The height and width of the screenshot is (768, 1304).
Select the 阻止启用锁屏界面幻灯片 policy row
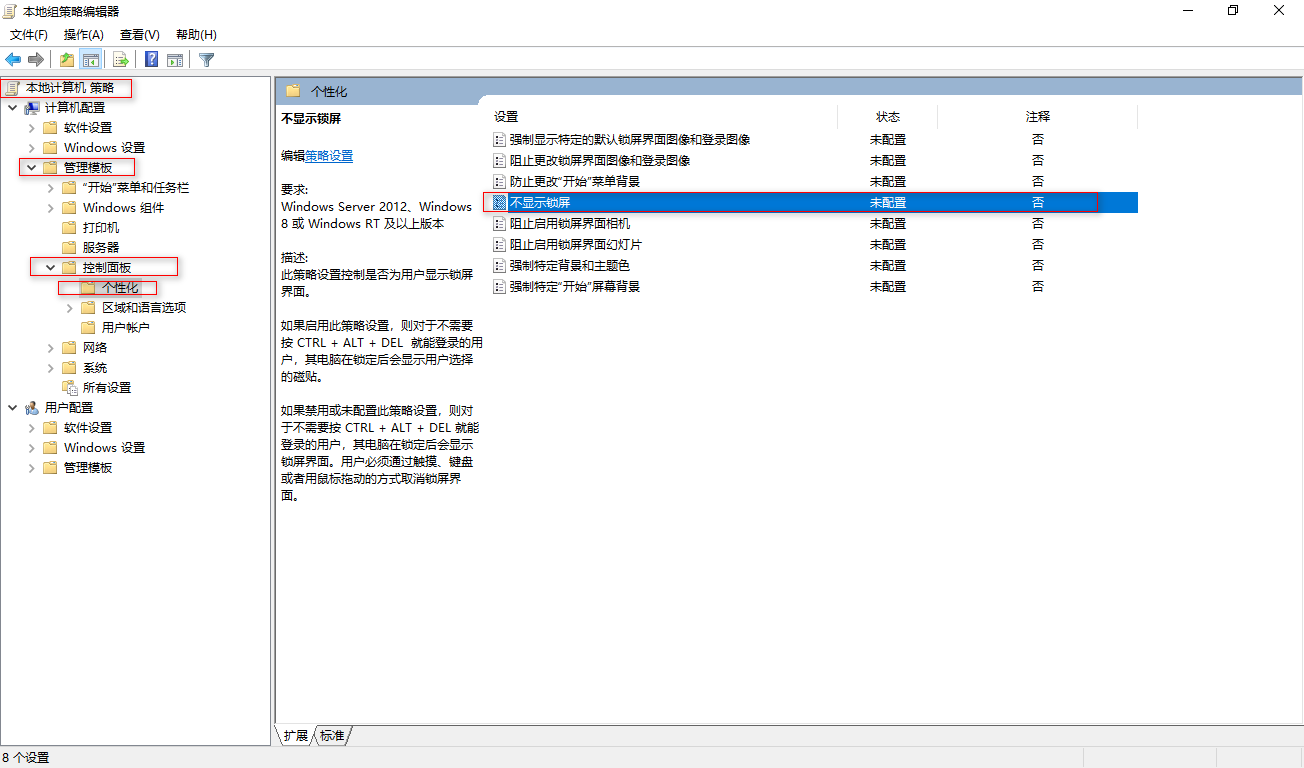[x=814, y=245]
